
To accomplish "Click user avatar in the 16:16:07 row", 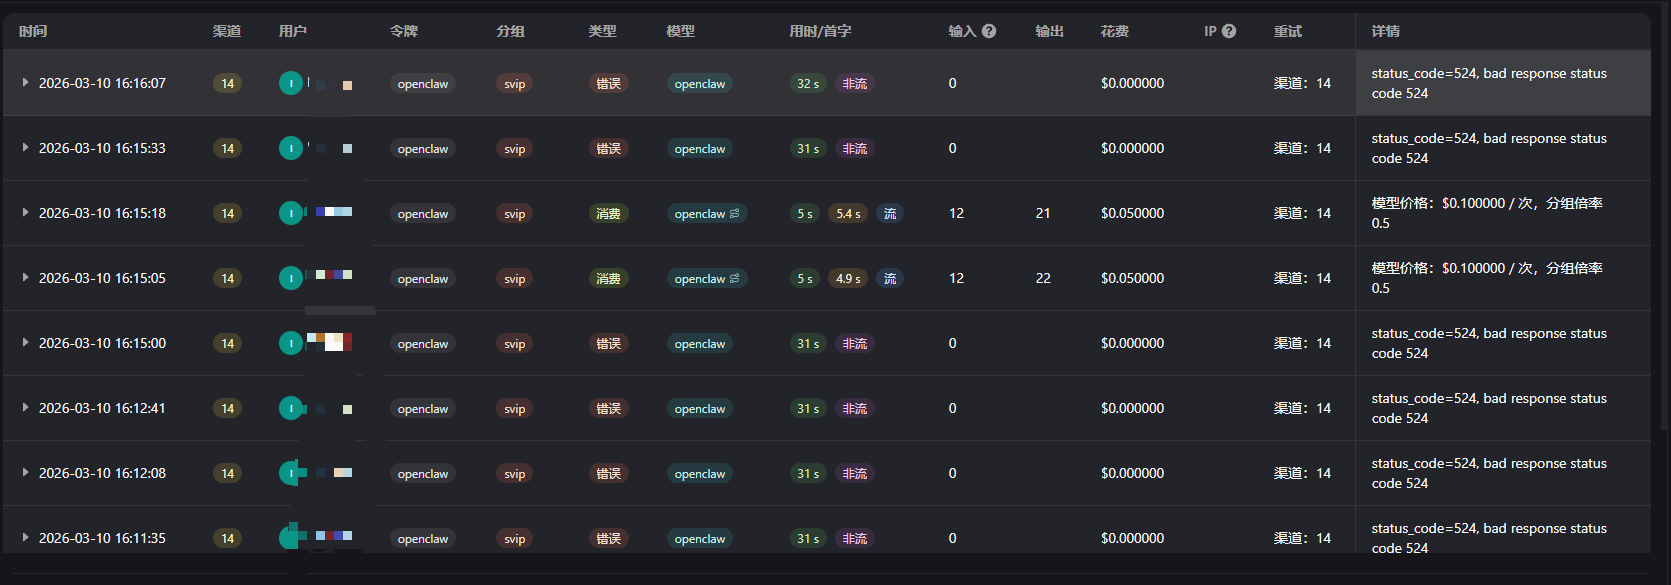I will tap(291, 84).
